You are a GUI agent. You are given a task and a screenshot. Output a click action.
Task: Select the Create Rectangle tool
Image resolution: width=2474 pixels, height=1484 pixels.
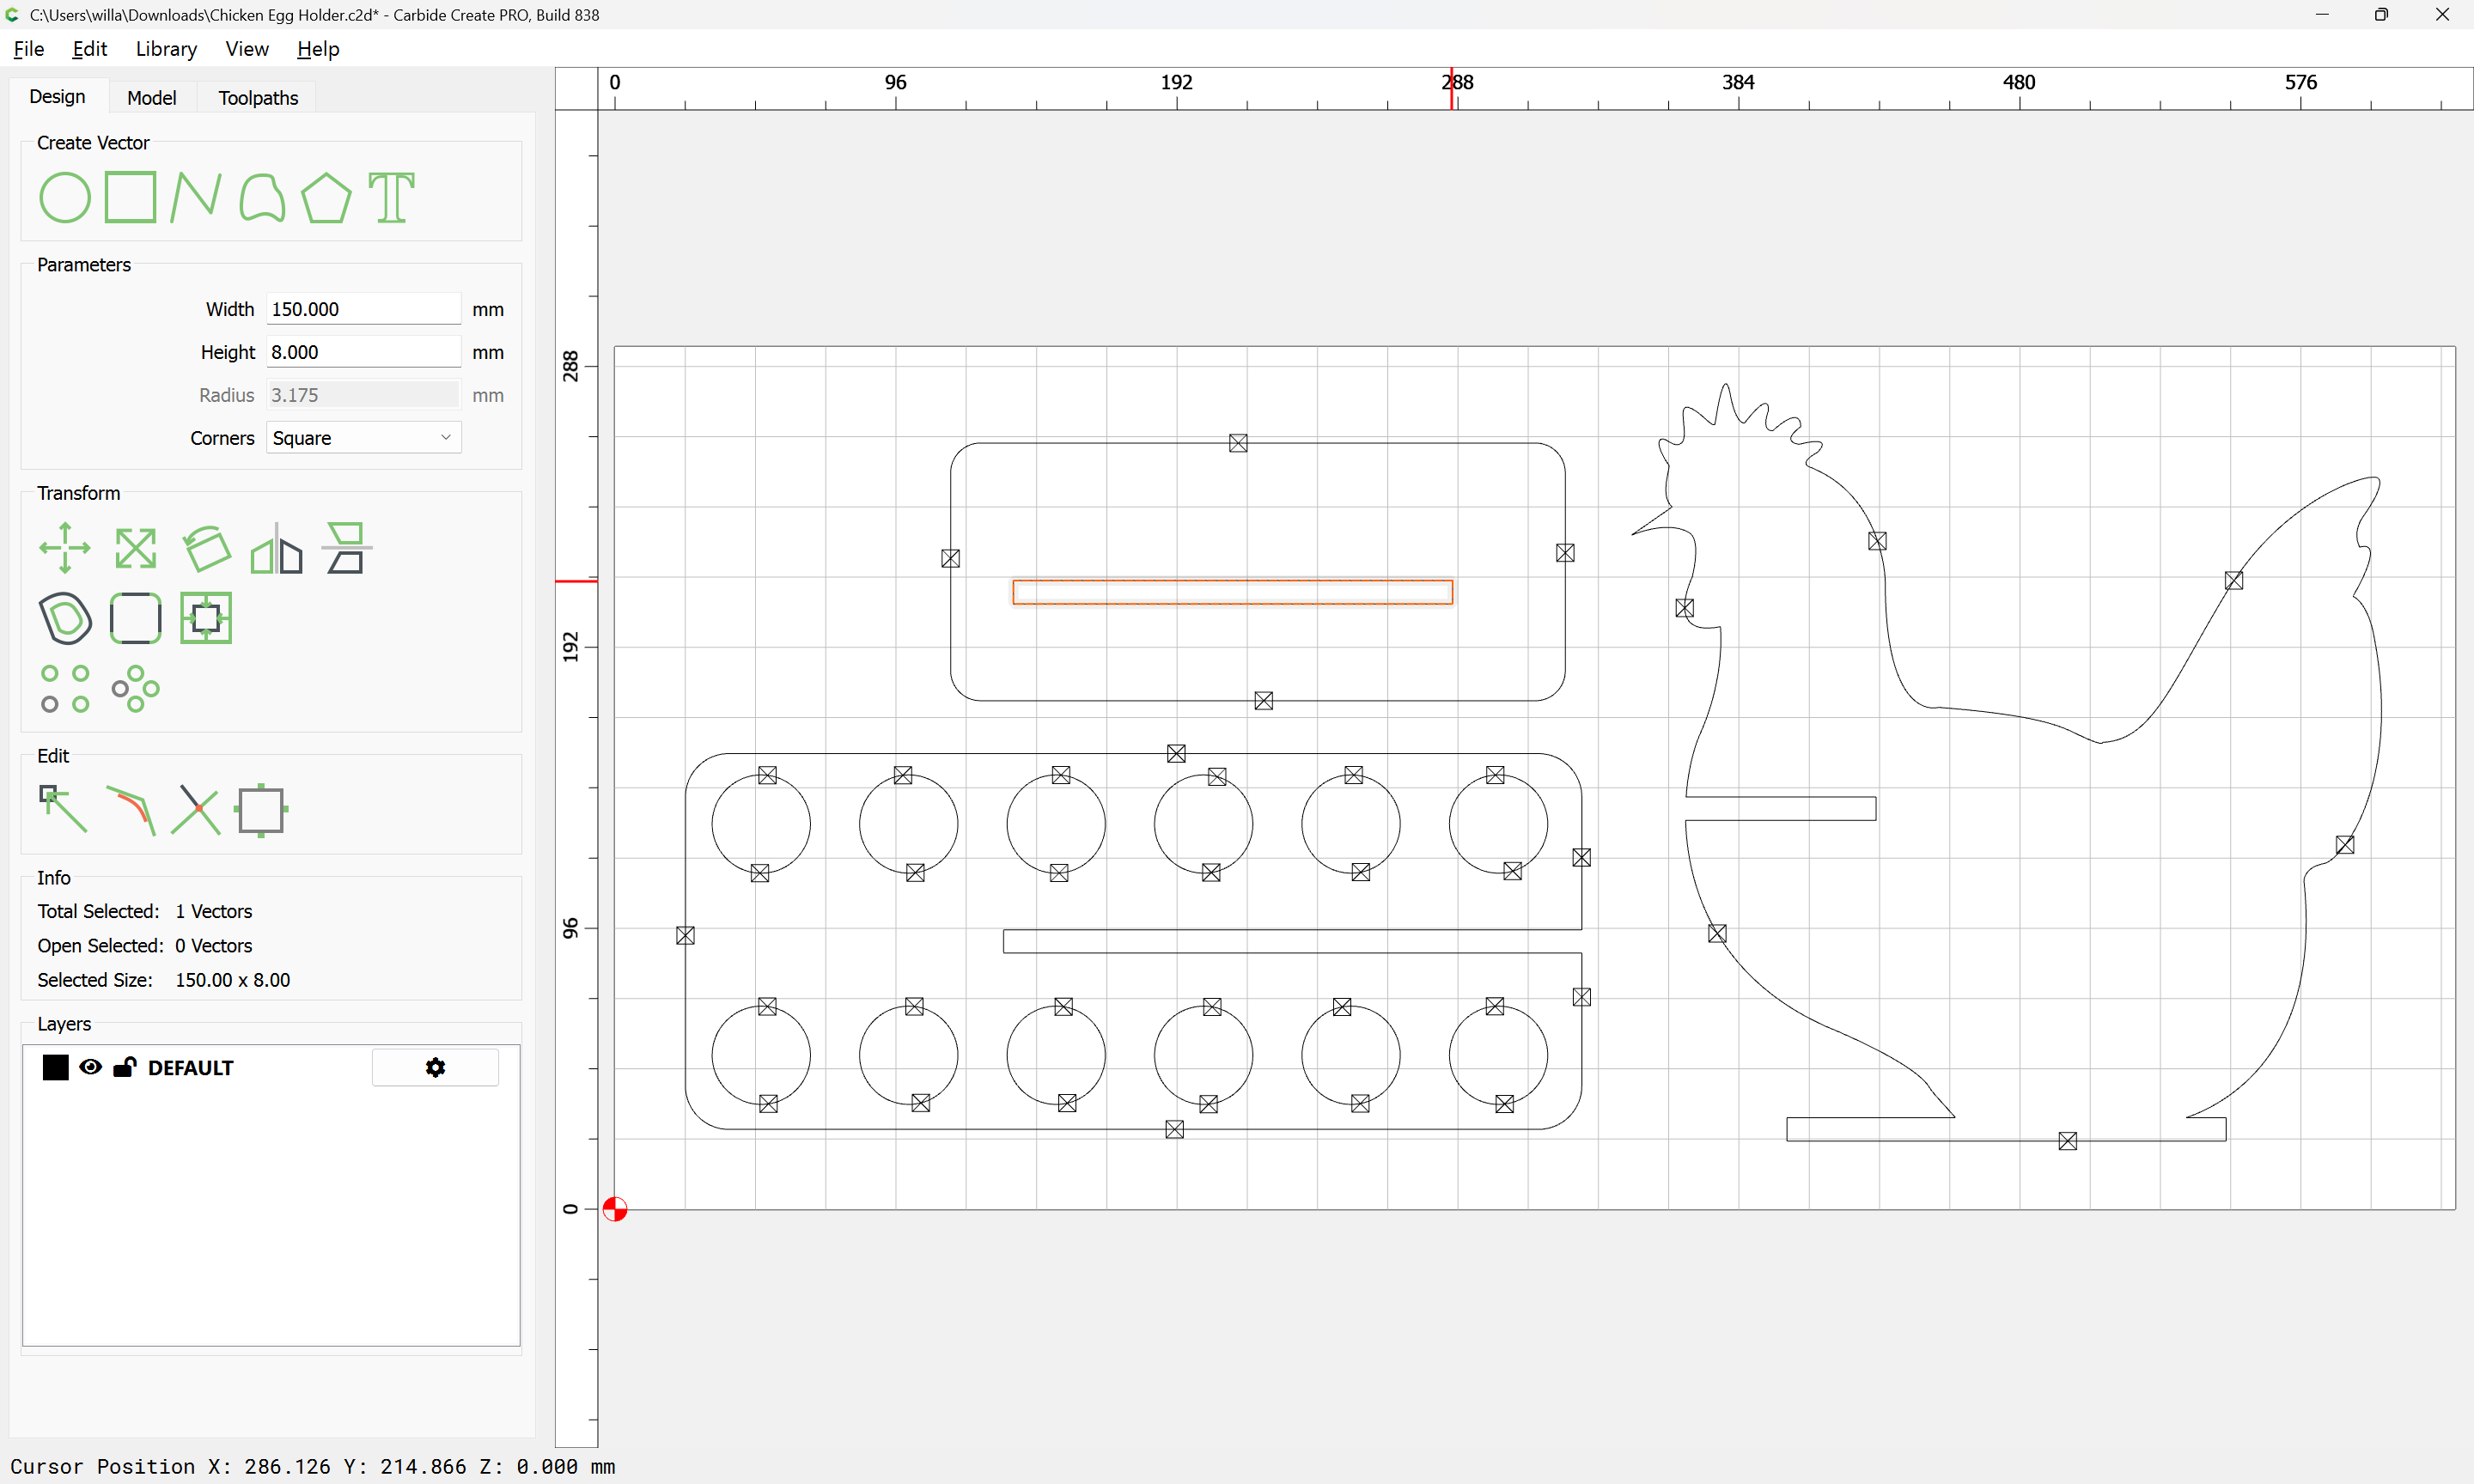pyautogui.click(x=130, y=197)
